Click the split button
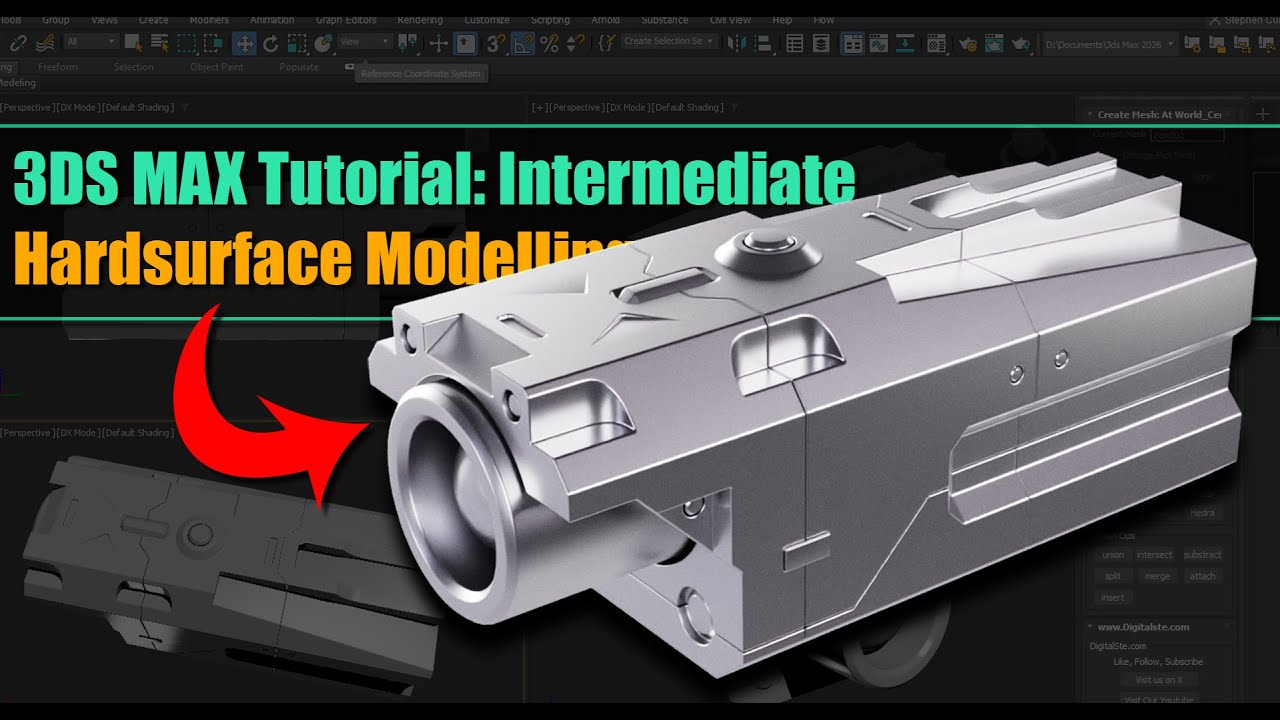1280x720 pixels. [1113, 576]
